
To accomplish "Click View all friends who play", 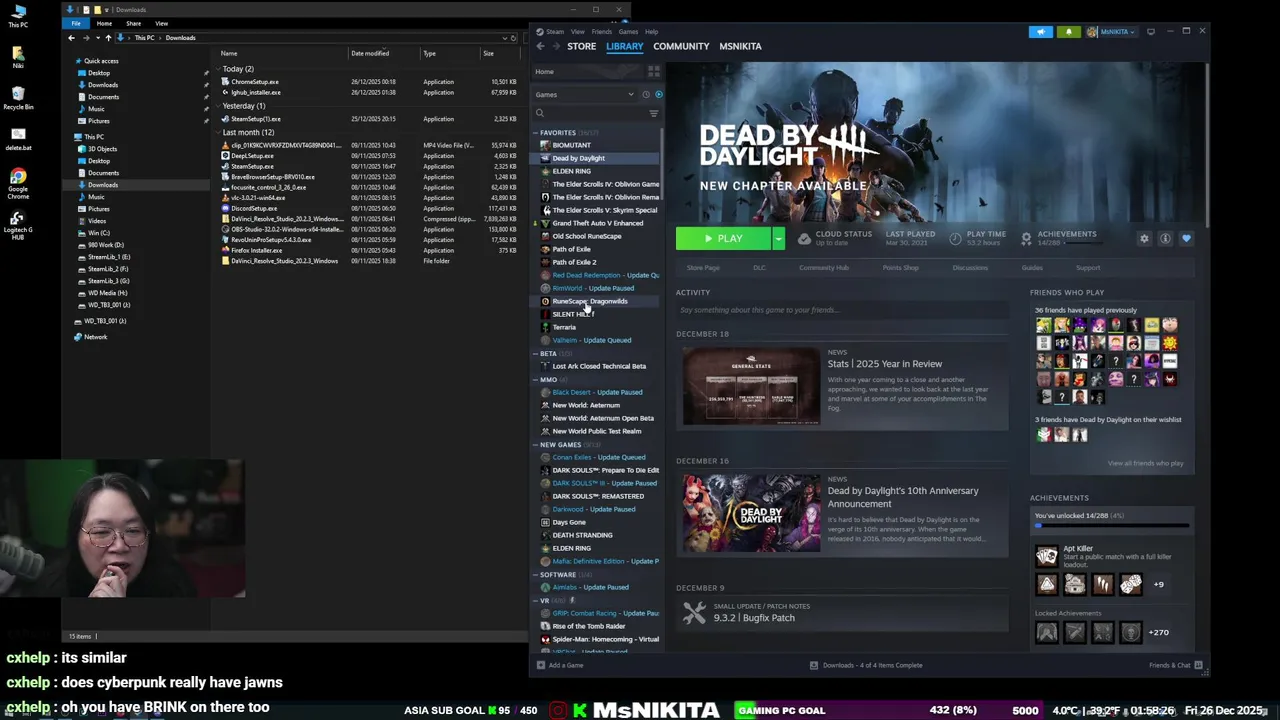I will point(1145,463).
